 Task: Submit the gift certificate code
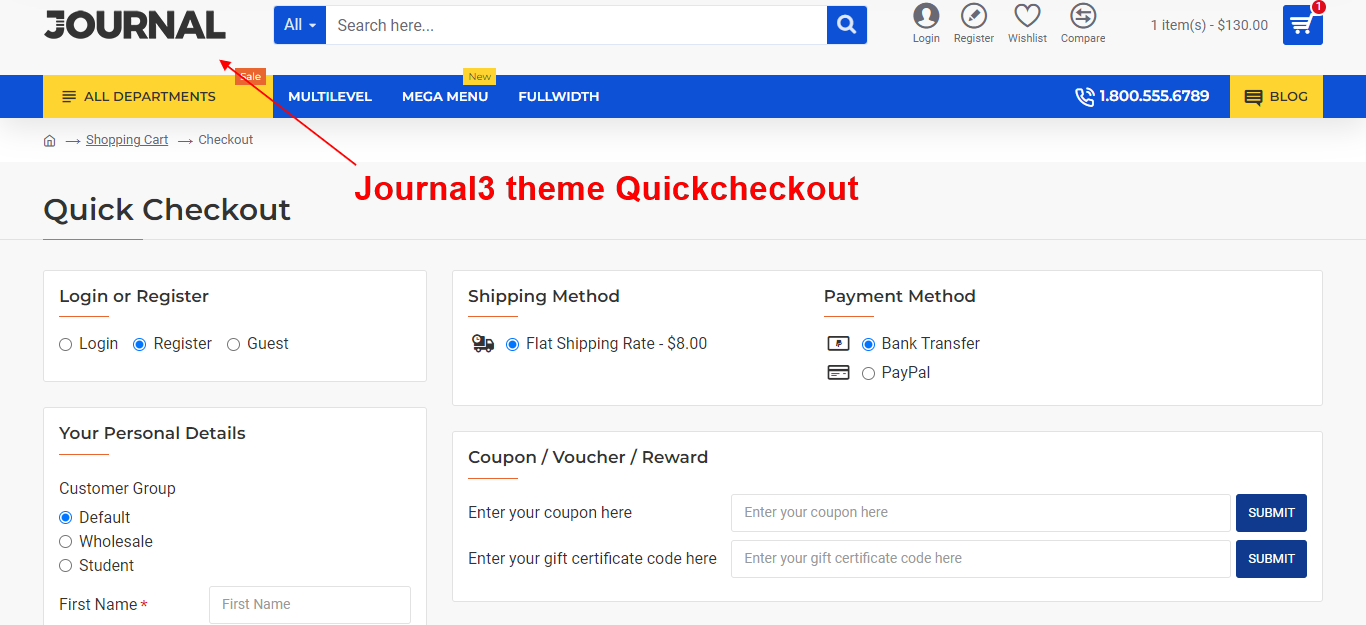click(x=1271, y=559)
